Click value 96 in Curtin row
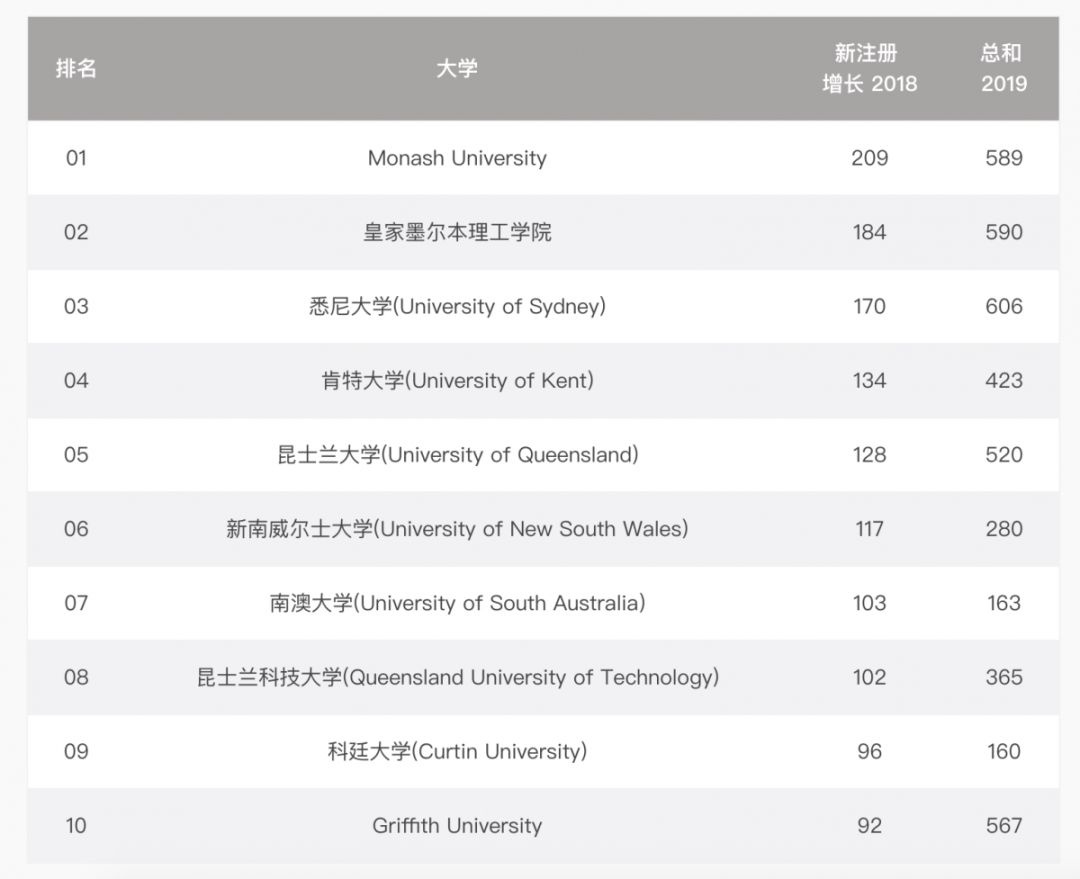Image resolution: width=1080 pixels, height=879 pixels. click(x=869, y=752)
